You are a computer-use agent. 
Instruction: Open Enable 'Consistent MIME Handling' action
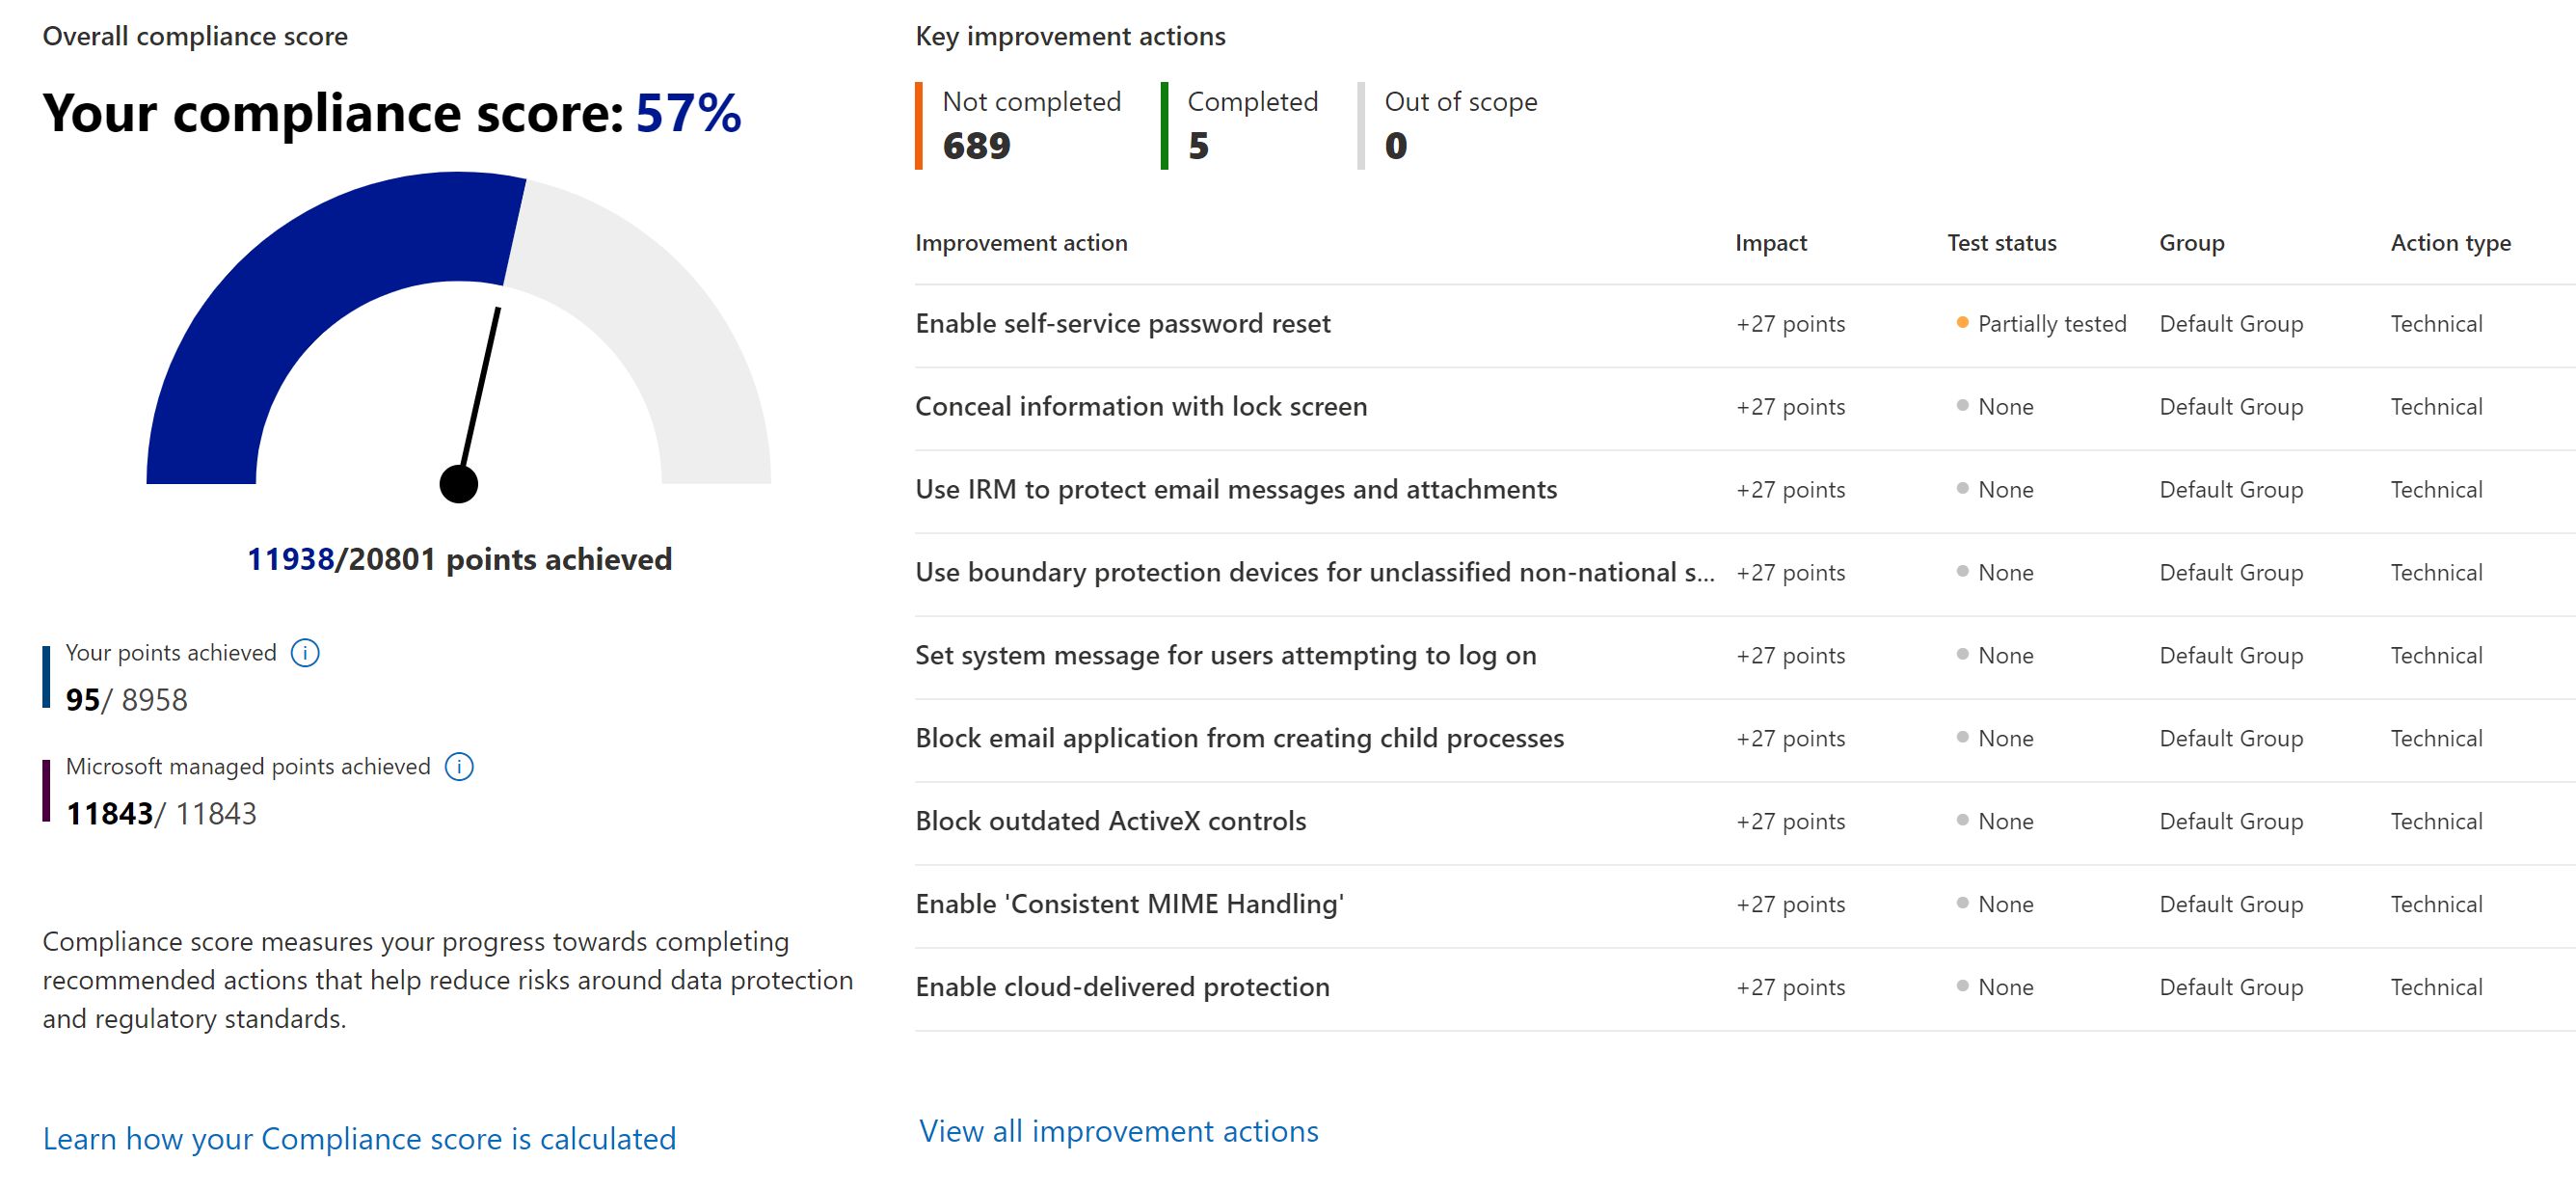click(1129, 905)
